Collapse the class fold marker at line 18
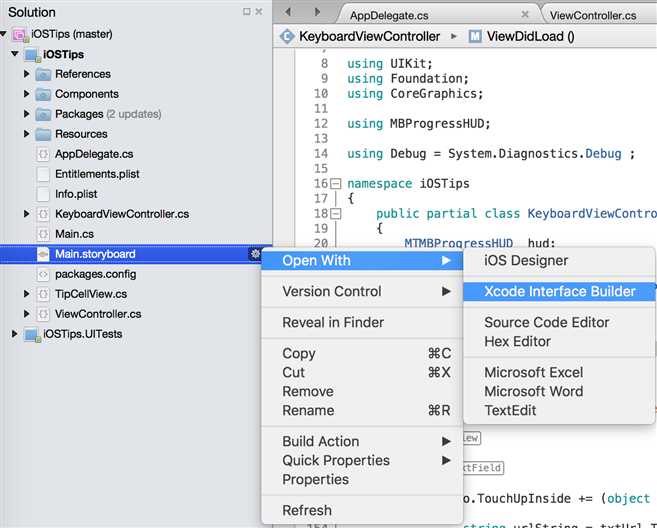 coord(336,214)
